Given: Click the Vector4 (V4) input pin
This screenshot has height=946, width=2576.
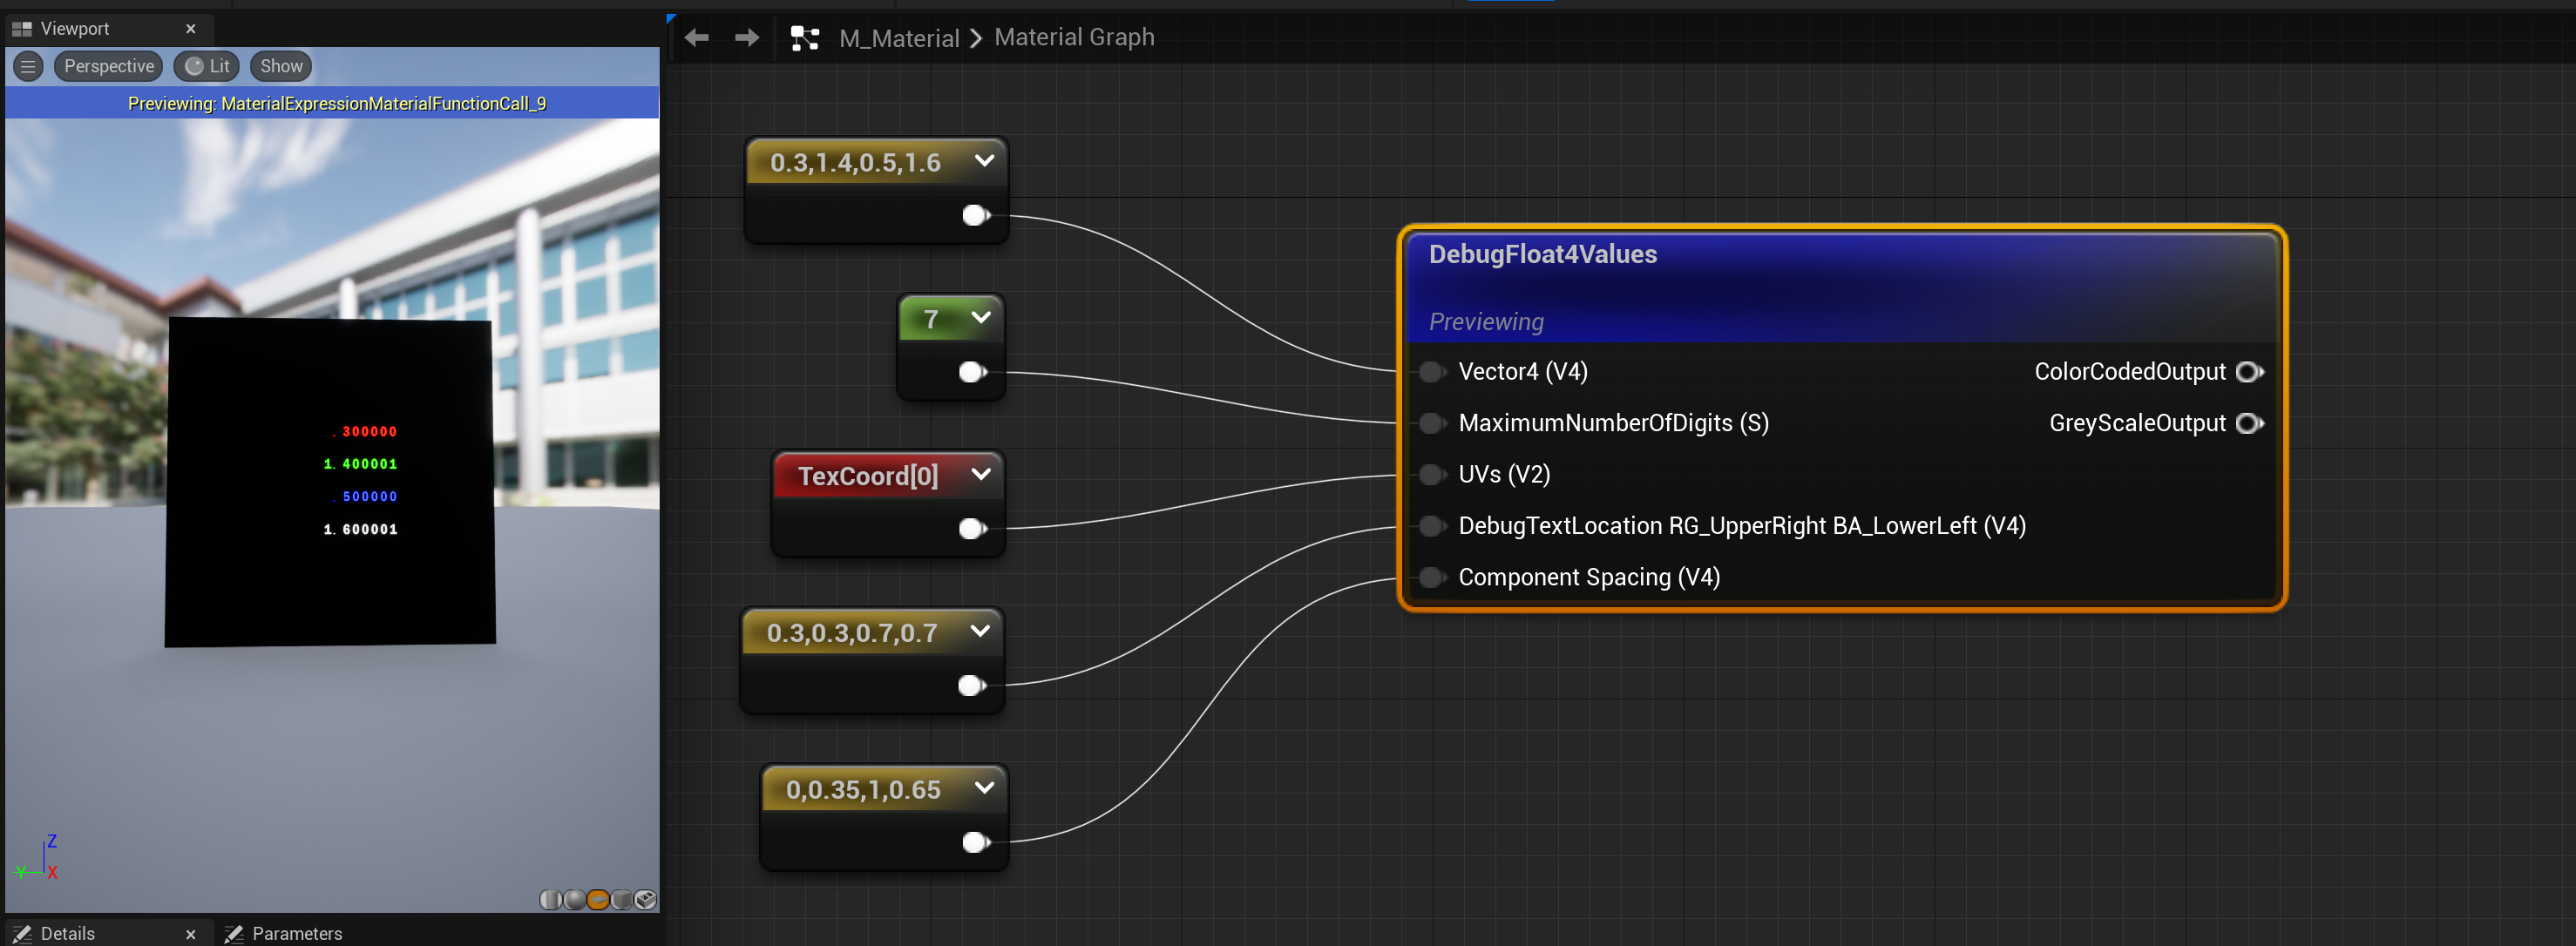Looking at the screenshot, I should 1432,372.
